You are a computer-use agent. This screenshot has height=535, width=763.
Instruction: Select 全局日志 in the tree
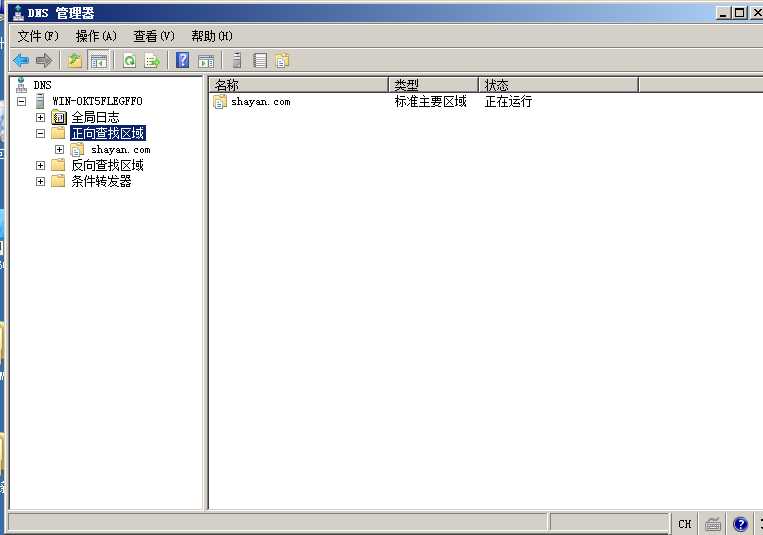pyautogui.click(x=95, y=117)
